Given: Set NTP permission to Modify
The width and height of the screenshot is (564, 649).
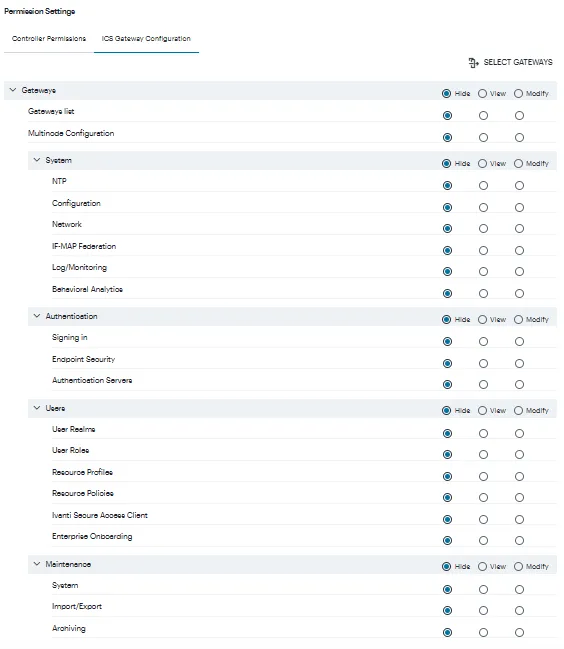Looking at the screenshot, I should pyautogui.click(x=519, y=185).
